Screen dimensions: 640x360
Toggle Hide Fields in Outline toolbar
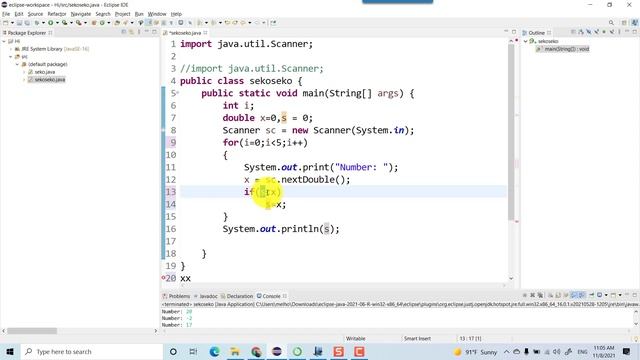[589, 32]
